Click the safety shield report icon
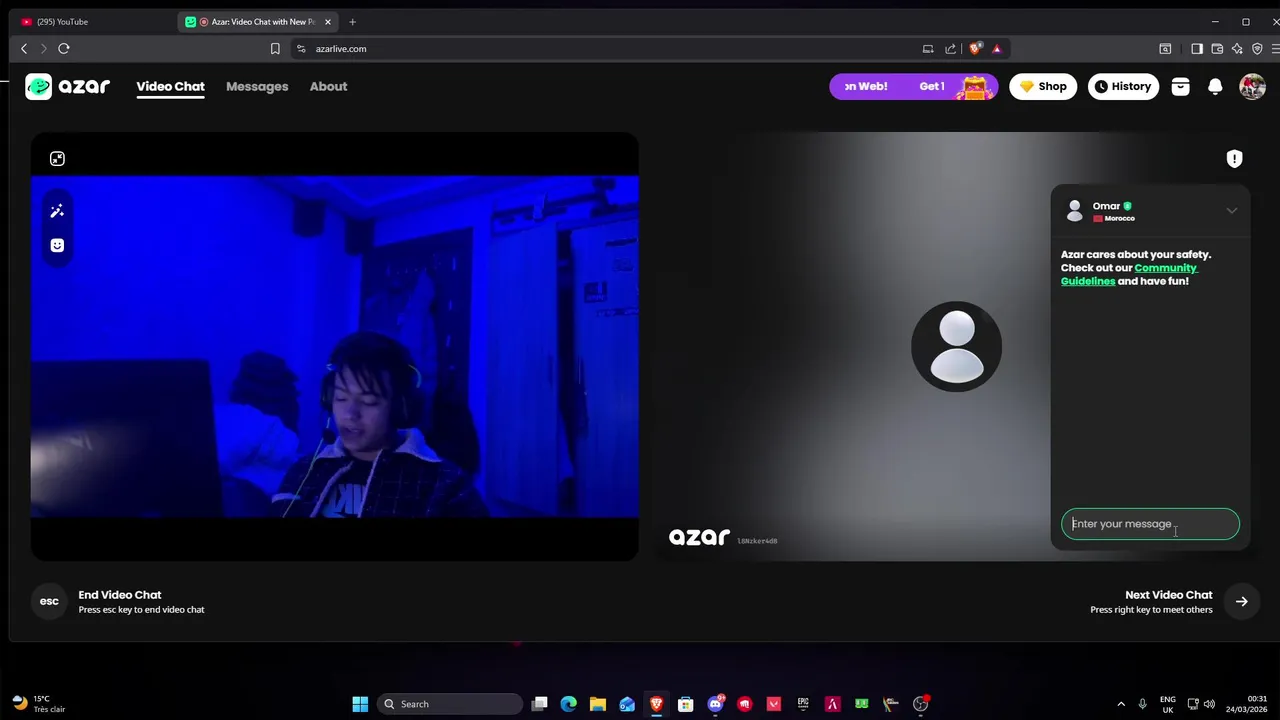Image resolution: width=1280 pixels, height=720 pixels. point(1234,159)
